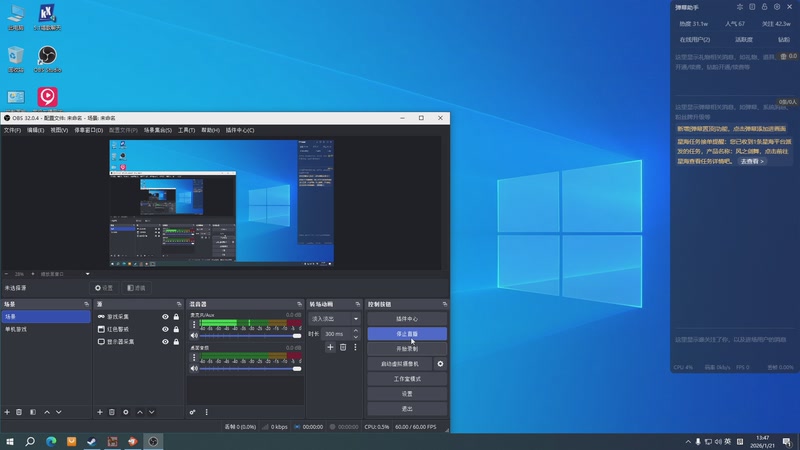Toggle lock on 显示器采集 source

(x=176, y=342)
